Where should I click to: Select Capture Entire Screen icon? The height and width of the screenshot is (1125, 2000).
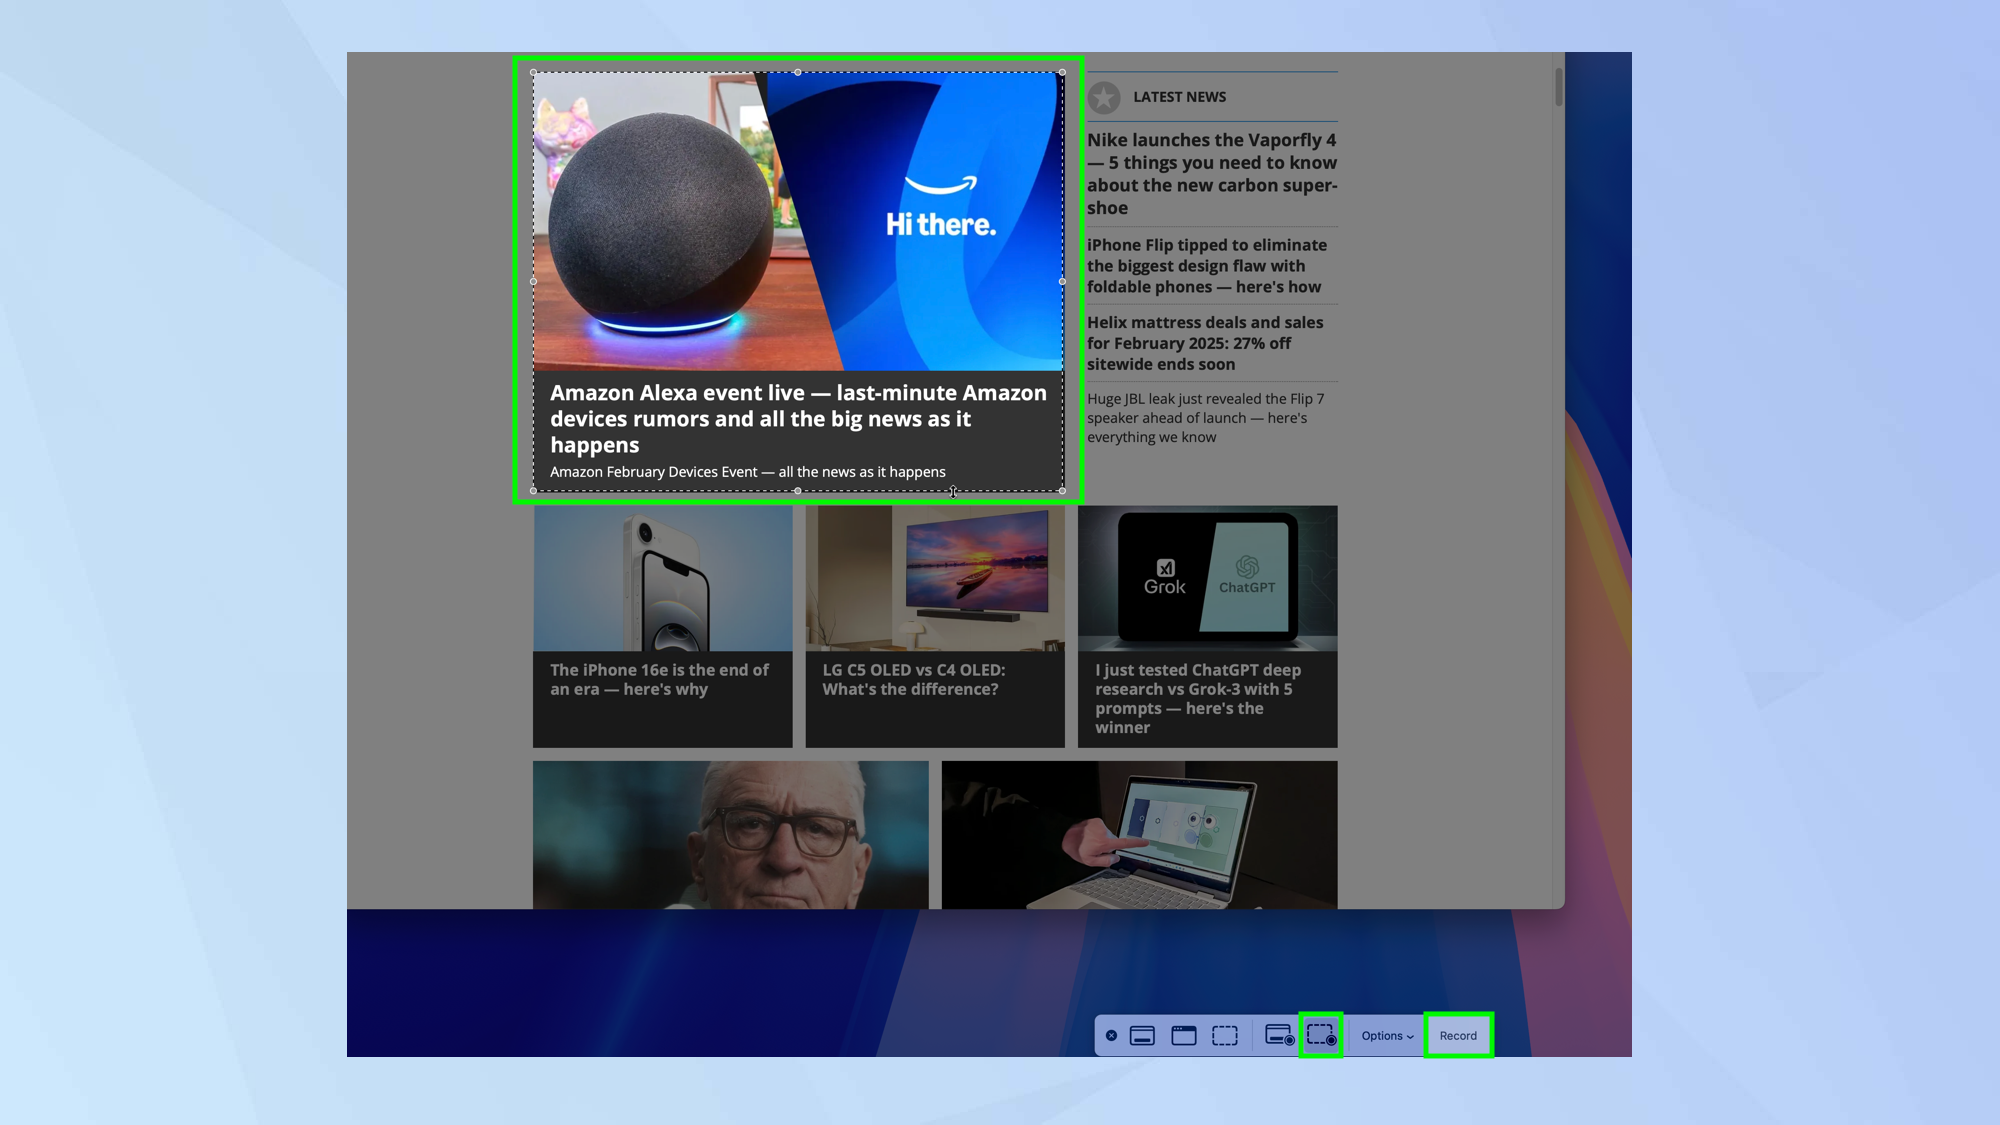click(1142, 1036)
